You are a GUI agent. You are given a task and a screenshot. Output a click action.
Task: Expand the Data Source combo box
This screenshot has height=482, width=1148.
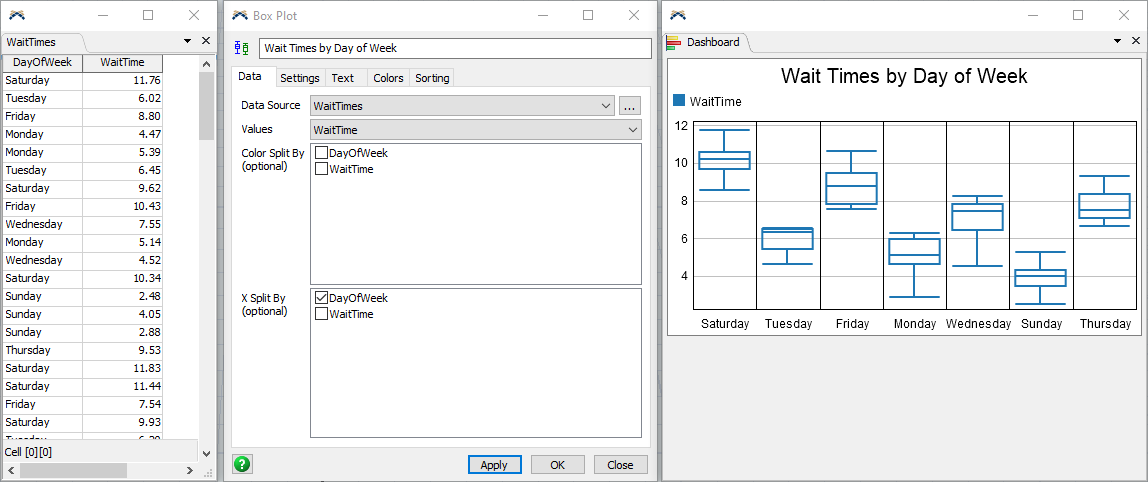606,106
